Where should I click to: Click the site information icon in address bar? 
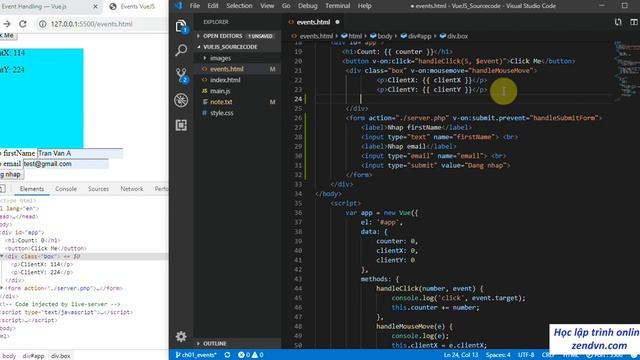point(42,24)
